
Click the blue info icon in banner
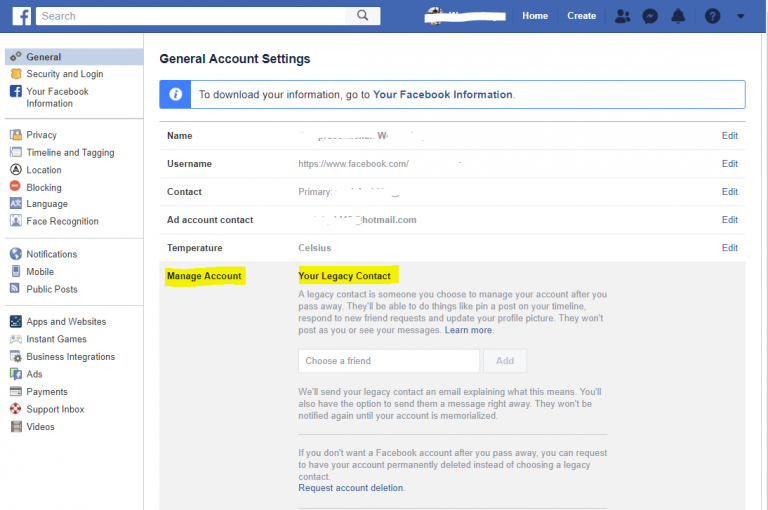pyautogui.click(x=175, y=94)
